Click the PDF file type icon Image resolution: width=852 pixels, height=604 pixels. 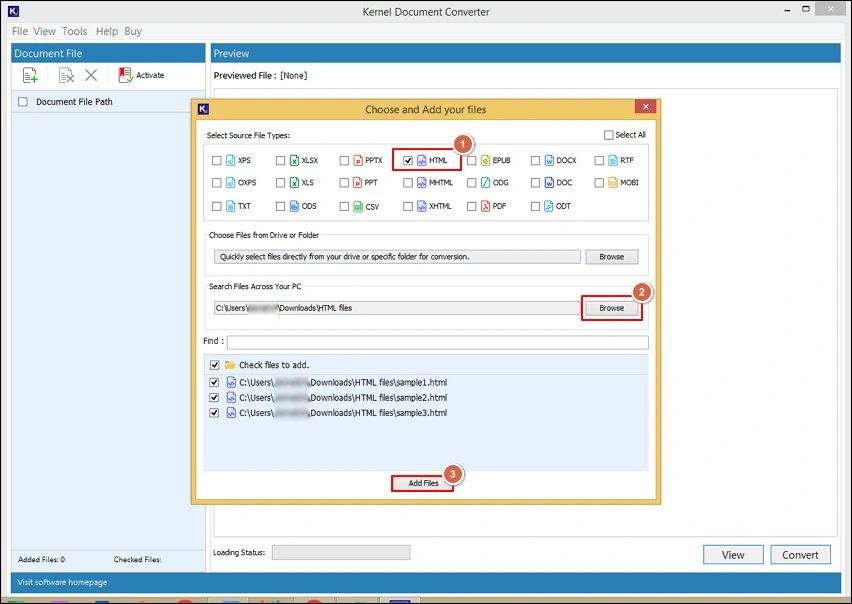coord(485,206)
